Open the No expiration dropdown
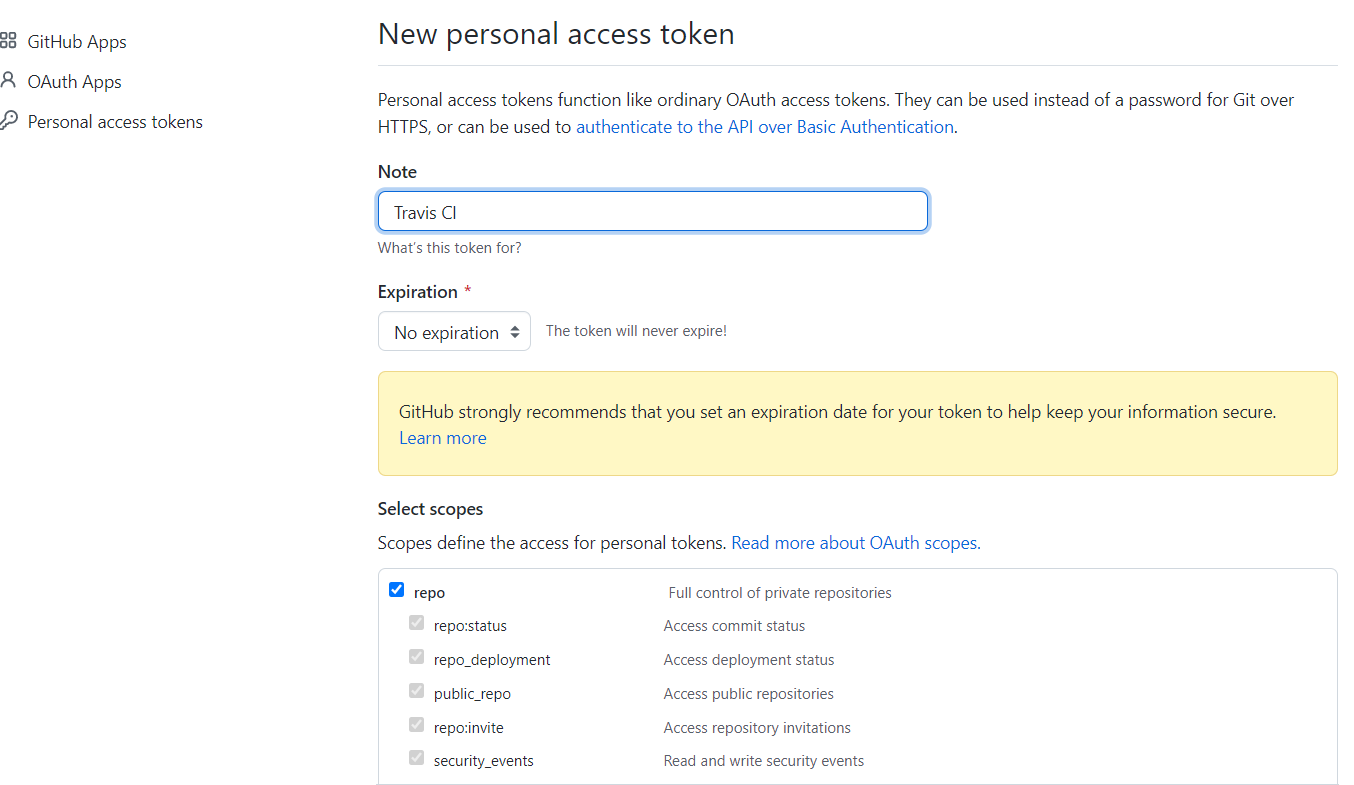1354x785 pixels. (x=454, y=332)
